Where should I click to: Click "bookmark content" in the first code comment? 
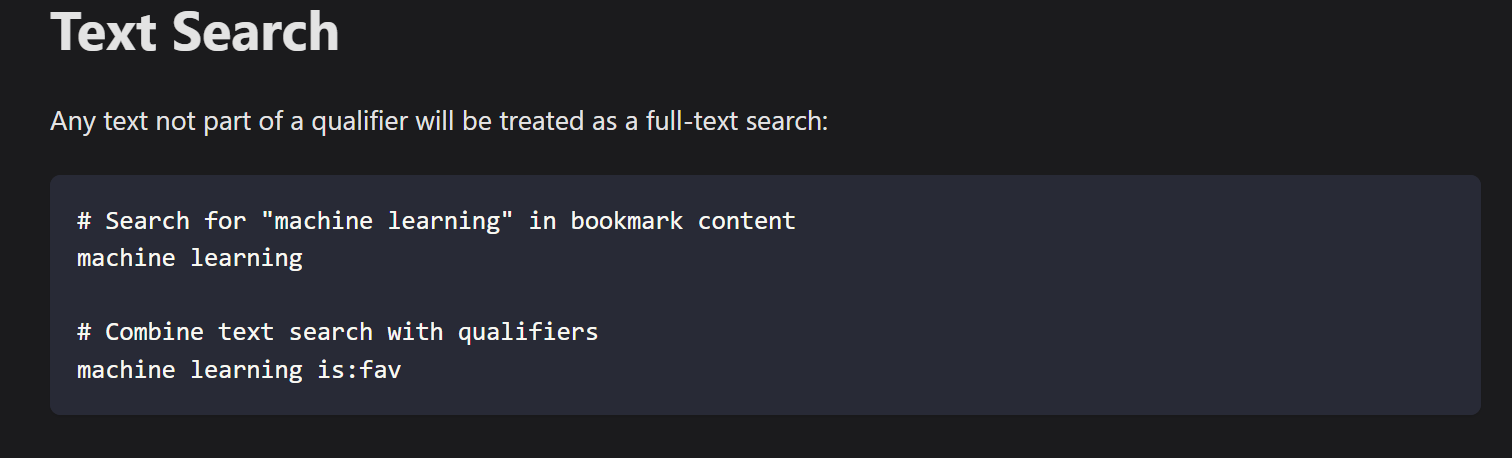(683, 221)
